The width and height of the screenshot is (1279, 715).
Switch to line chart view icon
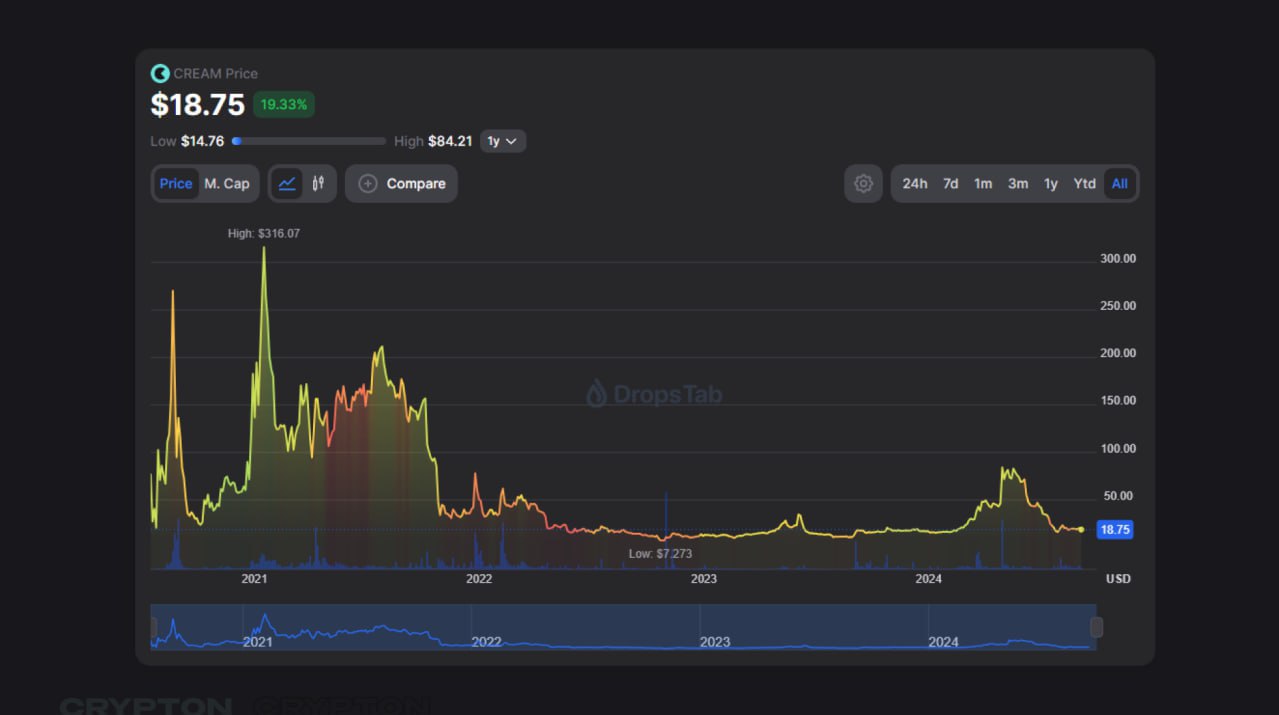tap(287, 183)
